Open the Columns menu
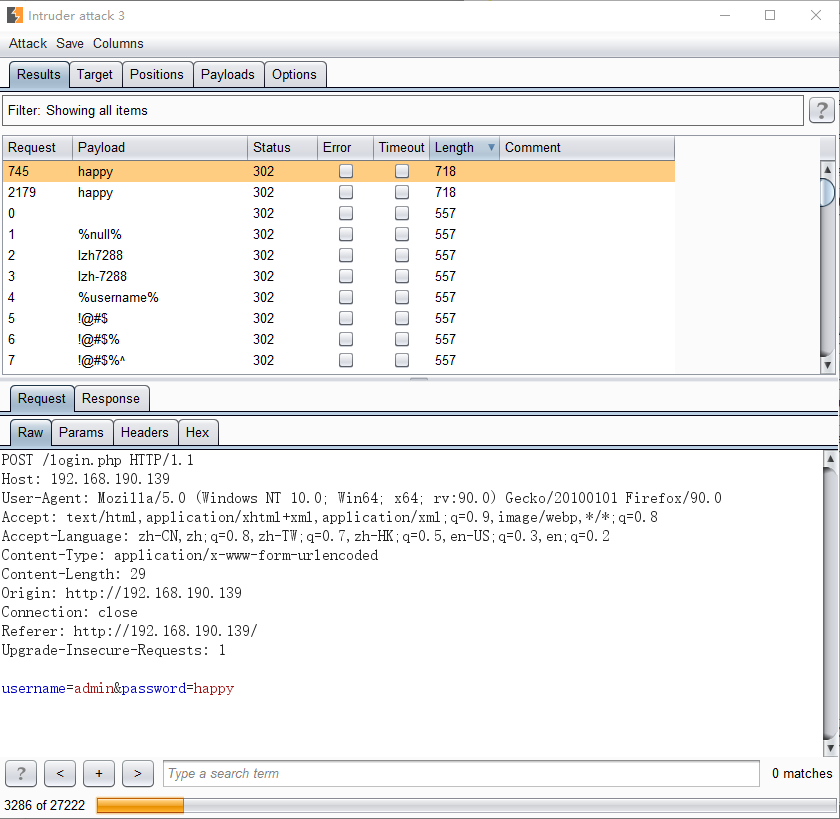This screenshot has height=819, width=840. [118, 43]
